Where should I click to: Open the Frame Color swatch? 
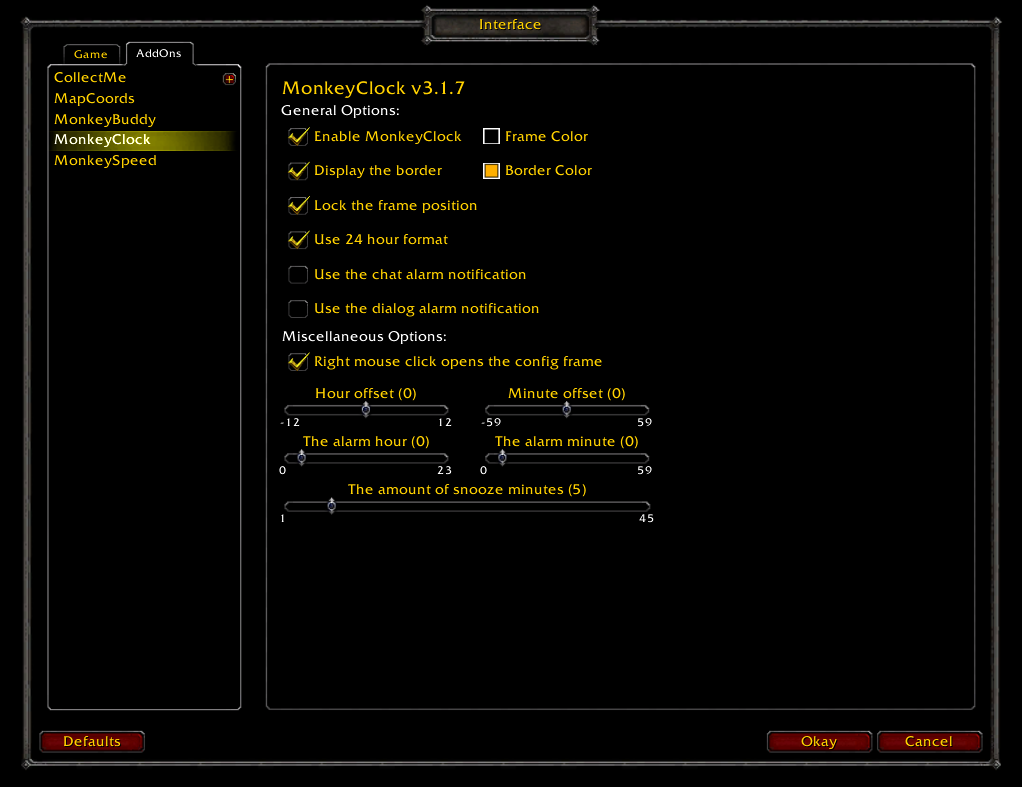pos(491,136)
